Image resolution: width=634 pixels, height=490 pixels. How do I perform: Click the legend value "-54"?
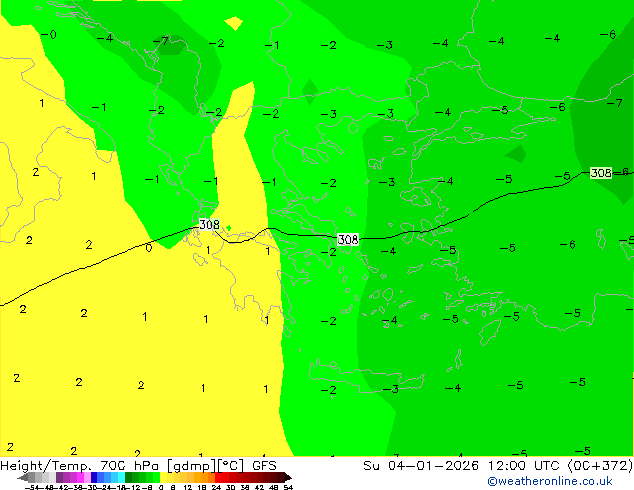pyautogui.click(x=32, y=487)
